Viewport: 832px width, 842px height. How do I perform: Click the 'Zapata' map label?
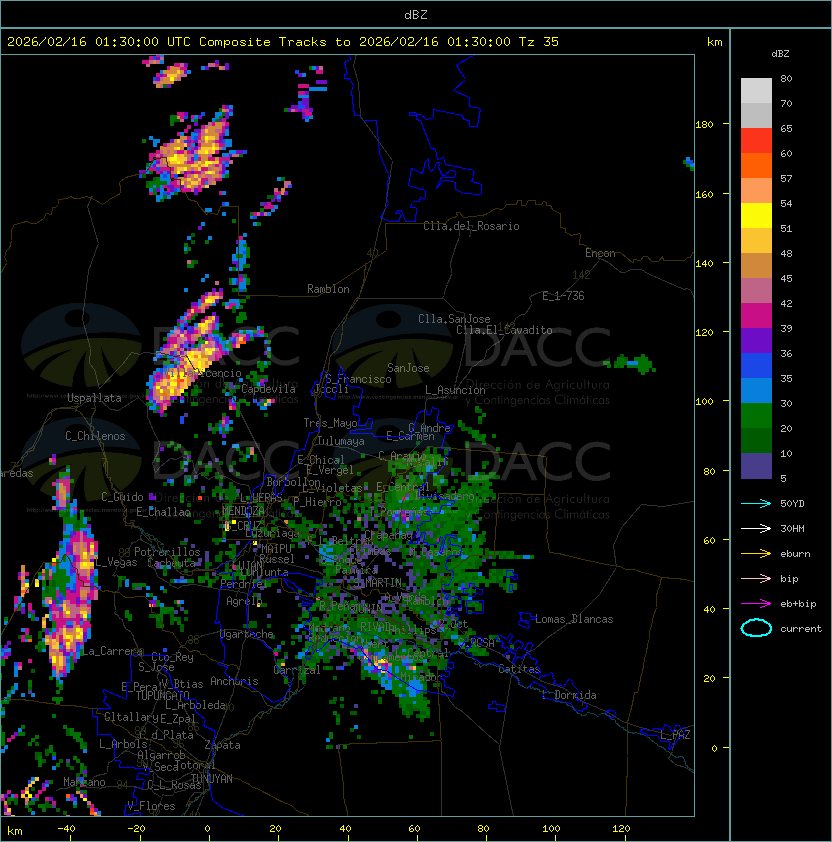pos(222,745)
